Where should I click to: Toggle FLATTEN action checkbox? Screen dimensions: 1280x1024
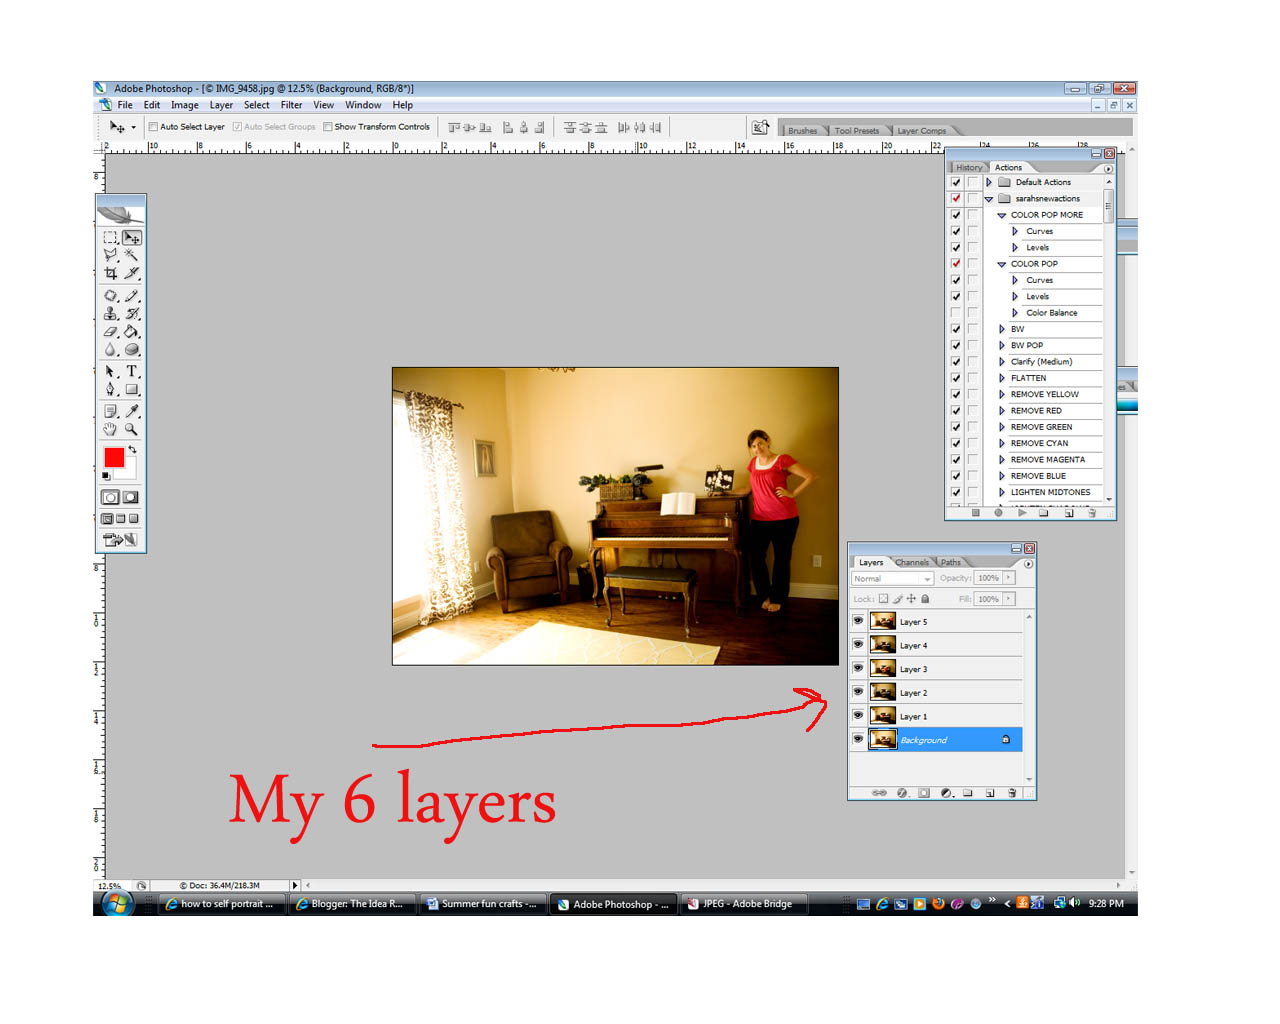tap(956, 378)
